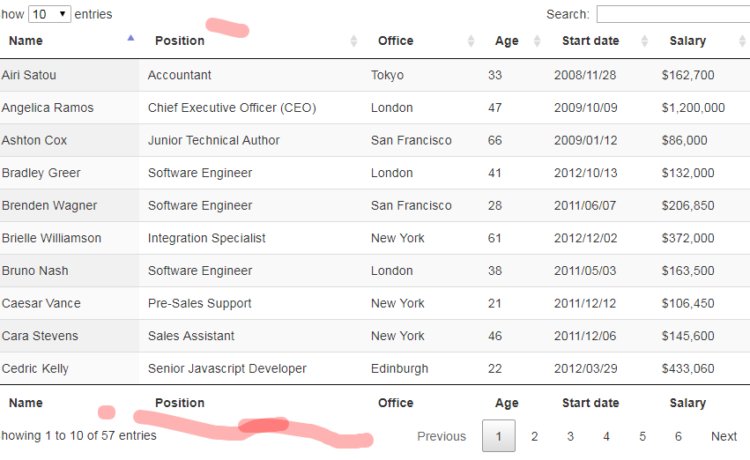Viewport: 750px width, 460px height.
Task: Sort by the Age column header
Action: point(507,41)
